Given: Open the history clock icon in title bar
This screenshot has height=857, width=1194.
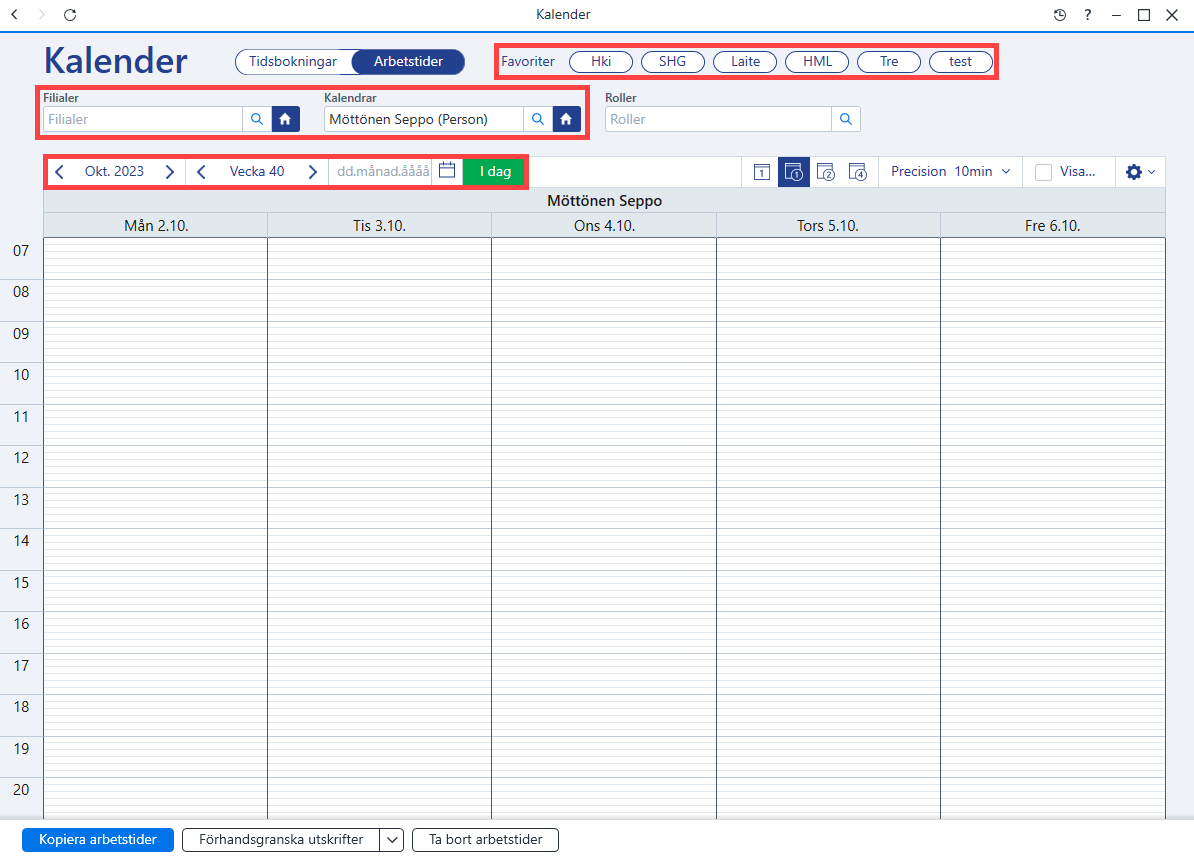Looking at the screenshot, I should click(x=1059, y=14).
